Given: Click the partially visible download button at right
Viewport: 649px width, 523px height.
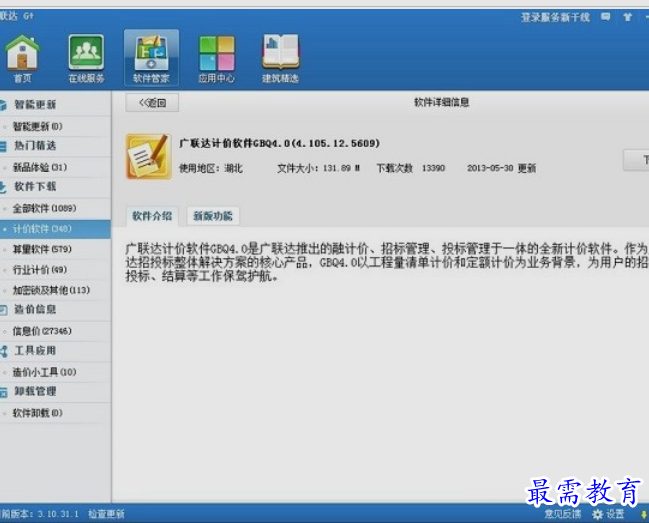Looking at the screenshot, I should pos(636,160).
